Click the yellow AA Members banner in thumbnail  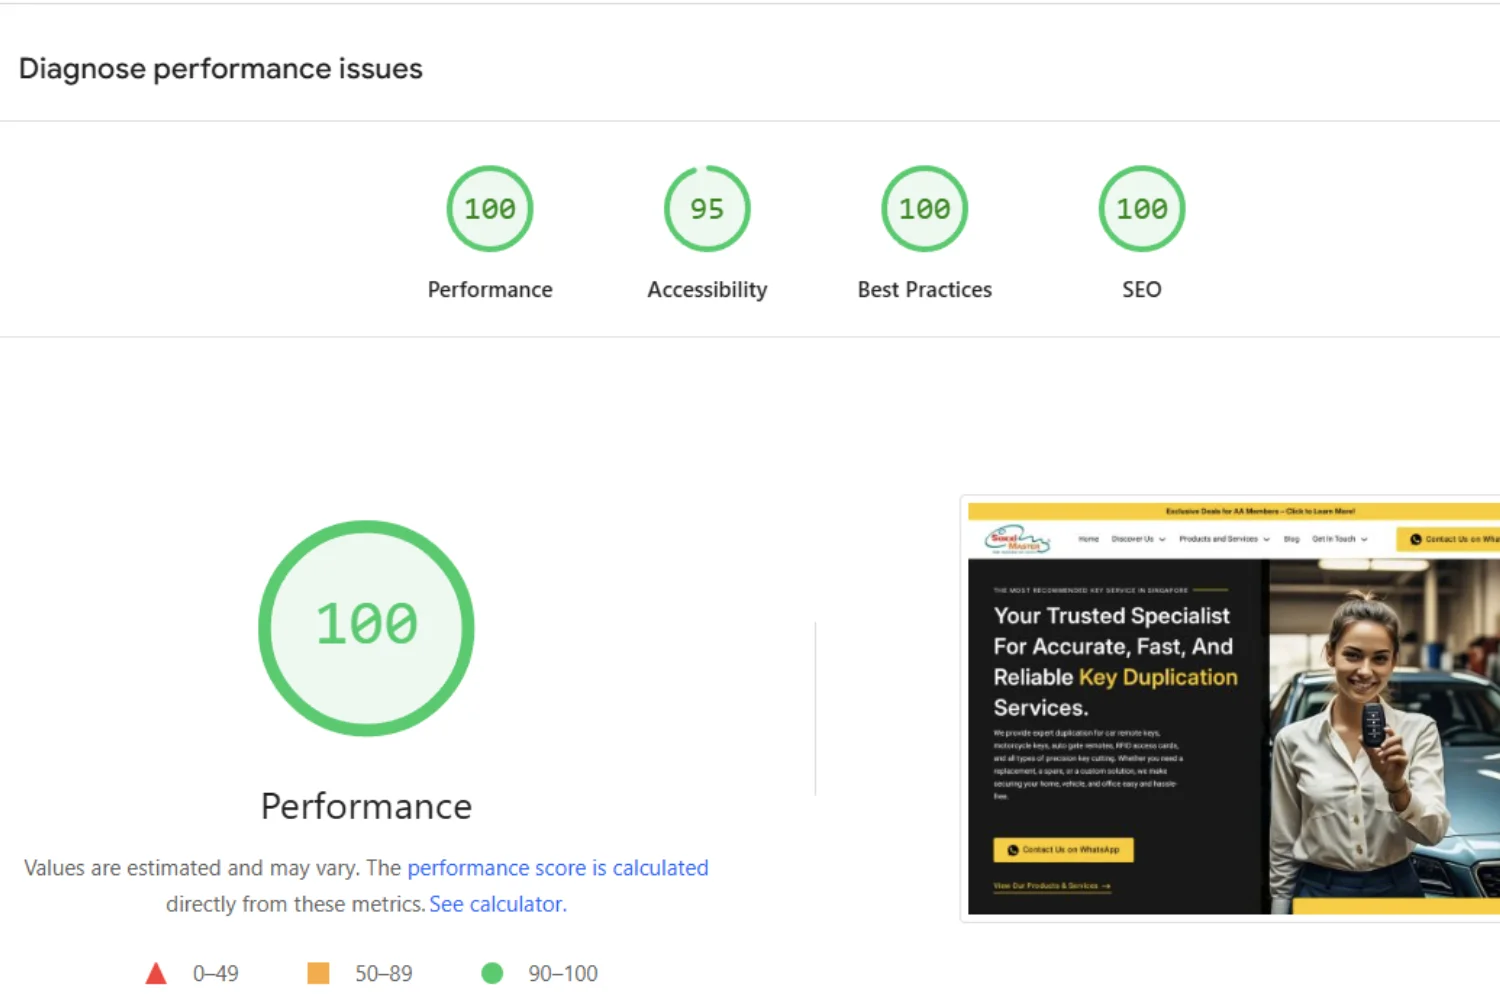[1234, 511]
